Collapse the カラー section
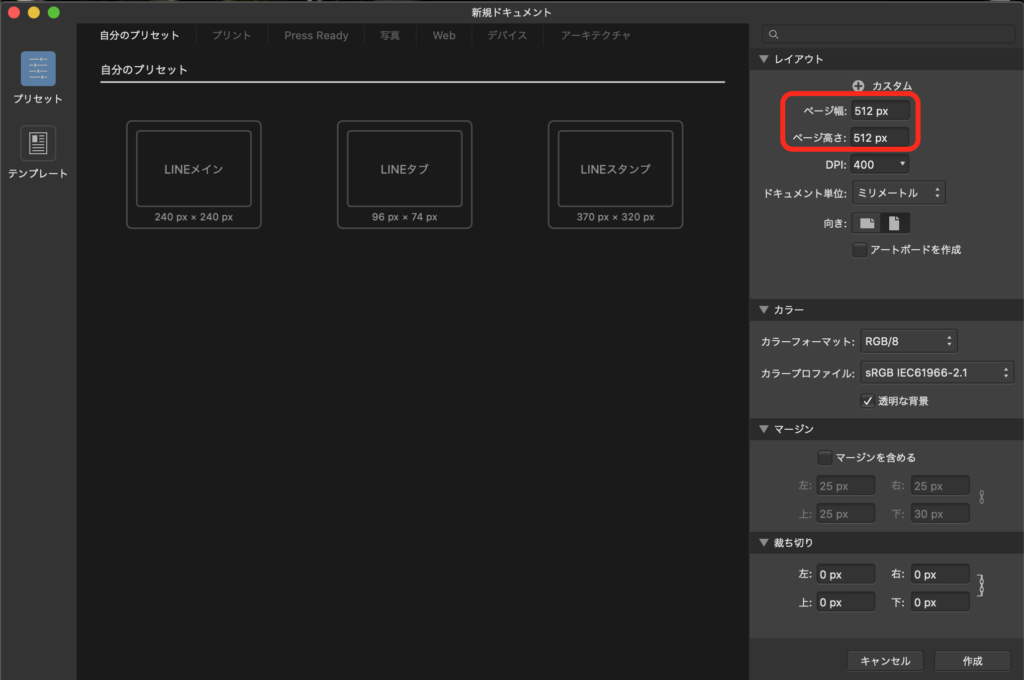Screen dimensions: 1024x680 [764, 310]
